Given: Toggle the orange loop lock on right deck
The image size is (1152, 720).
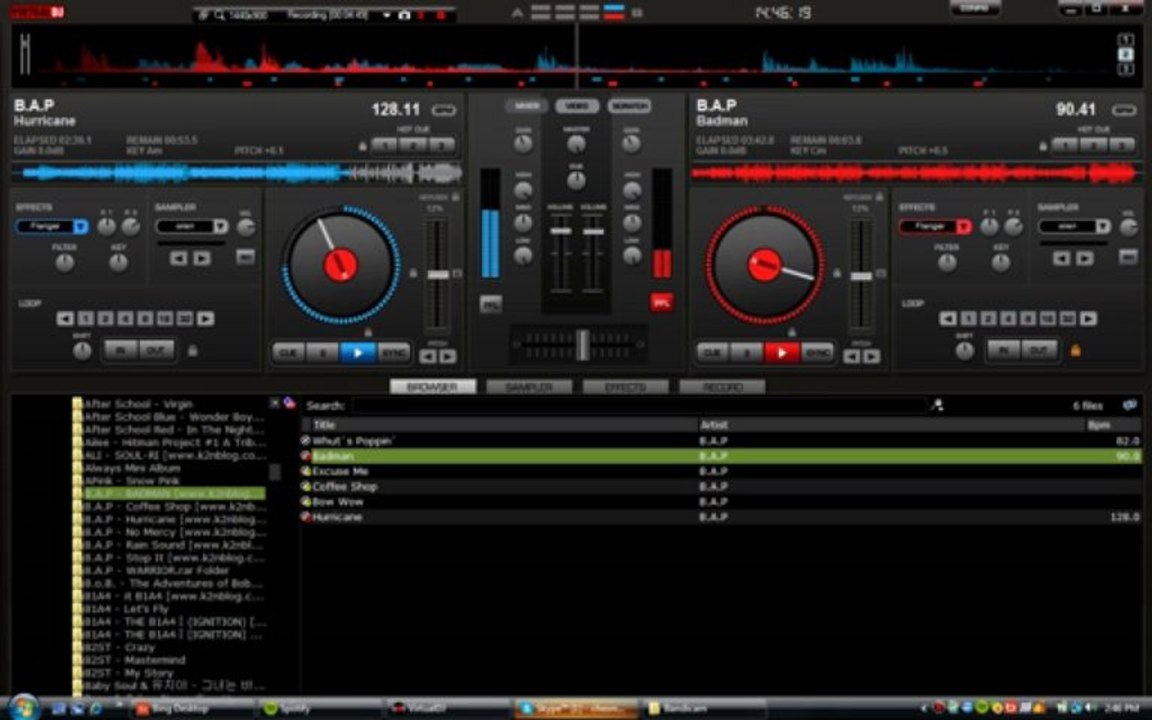Looking at the screenshot, I should 1076,350.
